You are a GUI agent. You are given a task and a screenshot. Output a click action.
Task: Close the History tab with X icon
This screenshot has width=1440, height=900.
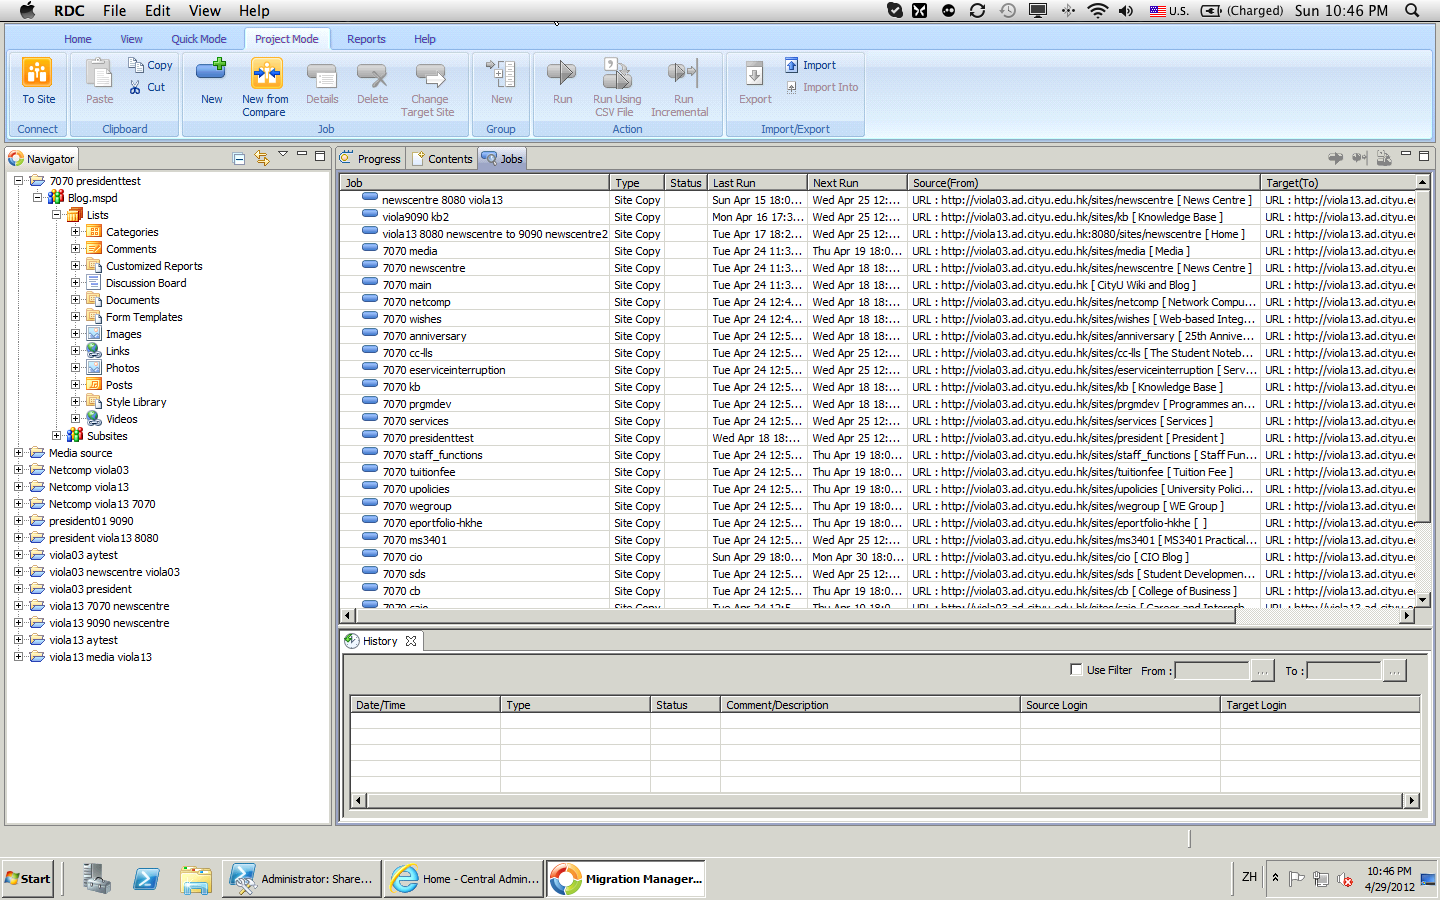click(411, 641)
